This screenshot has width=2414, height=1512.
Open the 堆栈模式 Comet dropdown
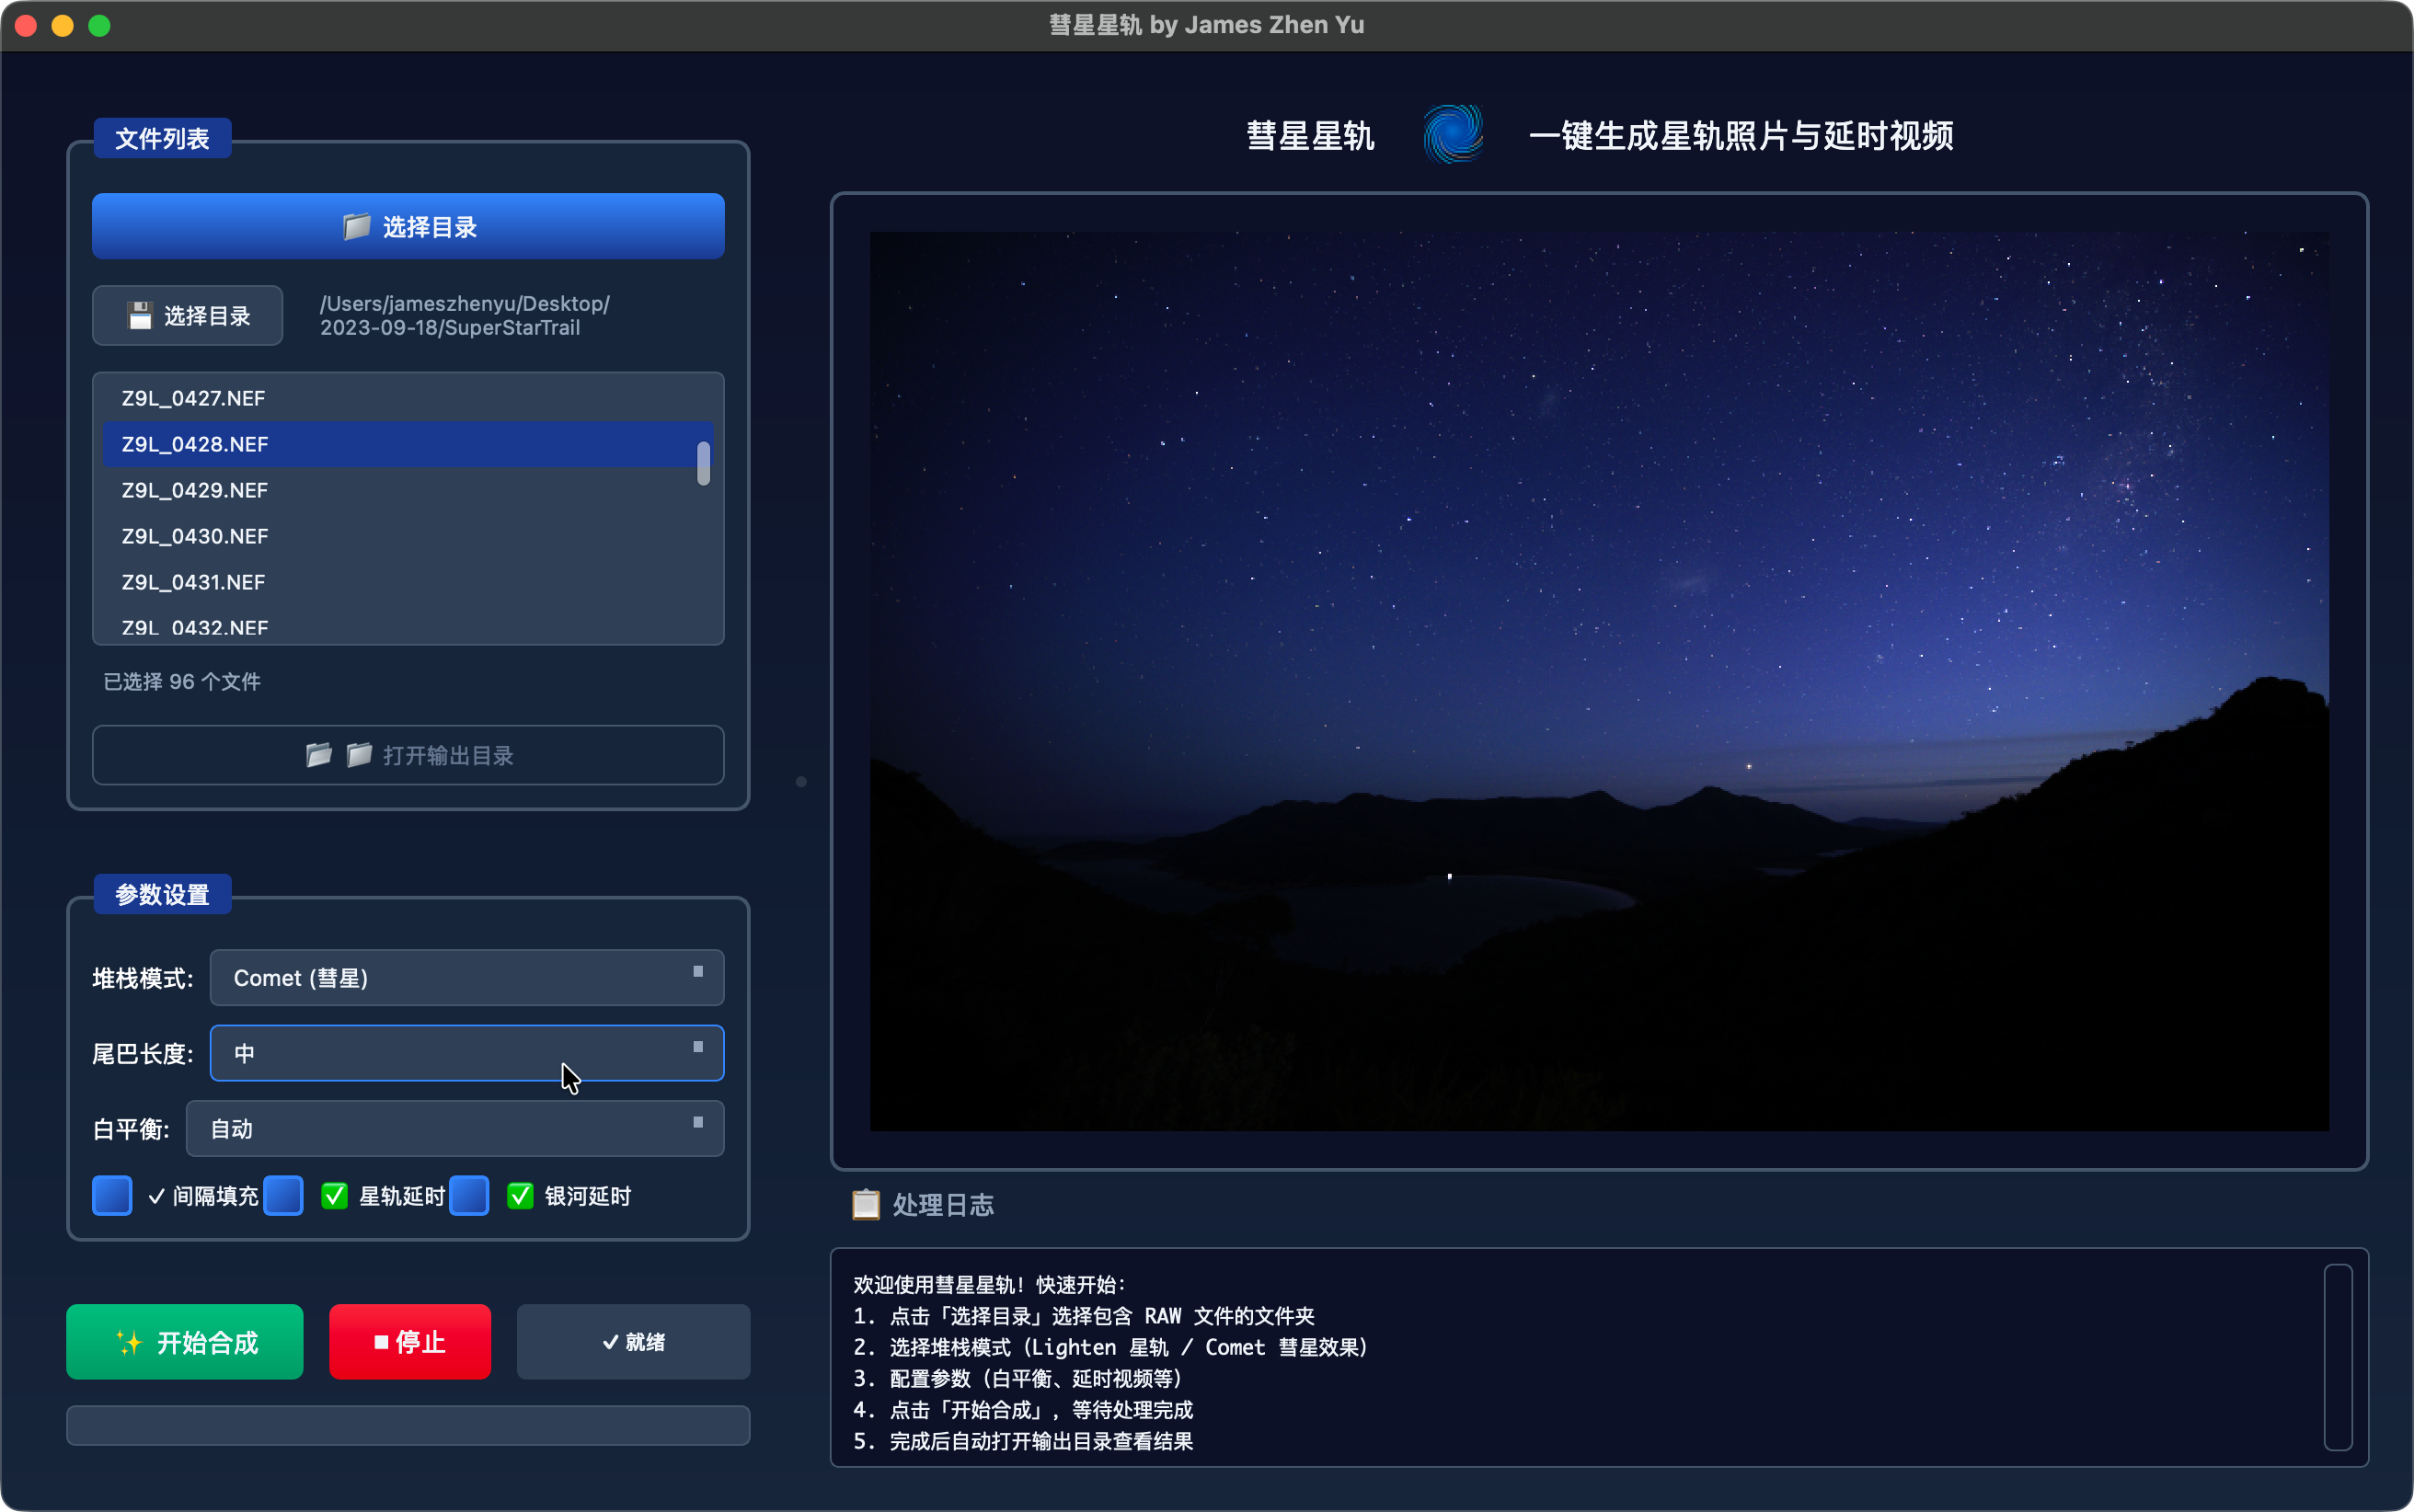point(466,977)
